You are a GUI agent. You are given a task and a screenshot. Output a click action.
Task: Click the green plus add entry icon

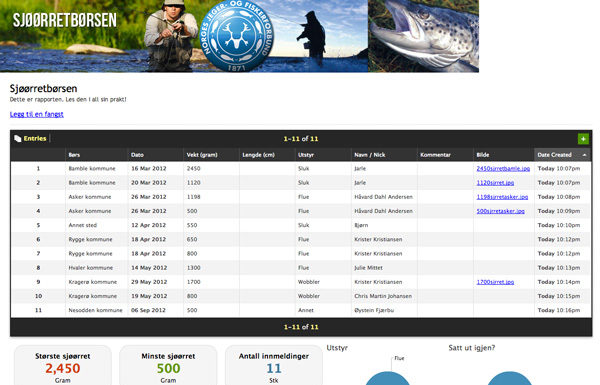[583, 139]
